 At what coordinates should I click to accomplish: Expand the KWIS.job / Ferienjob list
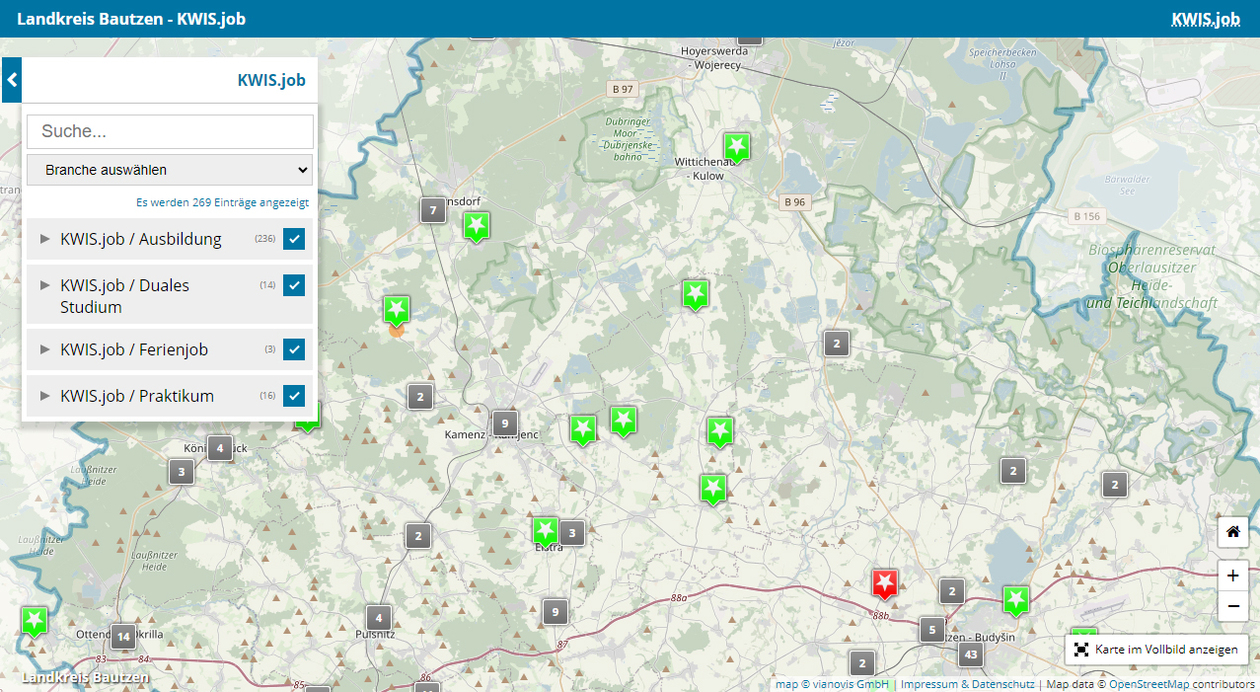click(44, 349)
